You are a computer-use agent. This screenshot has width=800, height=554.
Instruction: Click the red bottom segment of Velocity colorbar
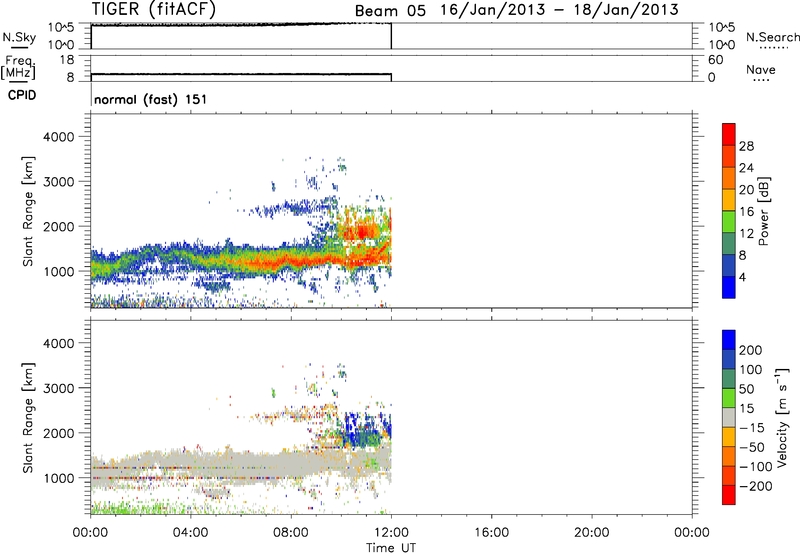[x=729, y=495]
